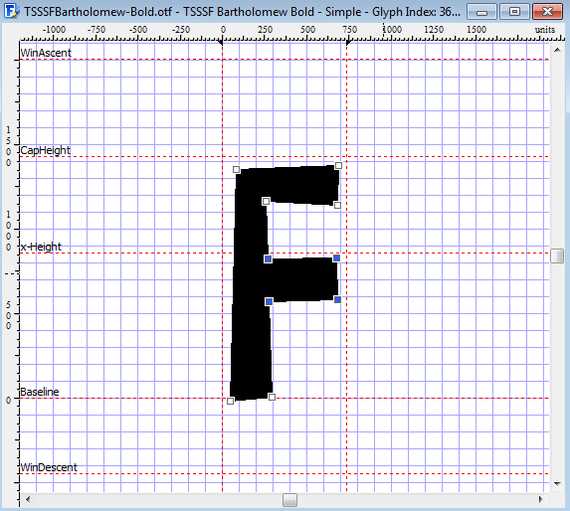Select the bottom-right point of the F stem
This screenshot has width=570, height=511.
pyautogui.click(x=272, y=397)
